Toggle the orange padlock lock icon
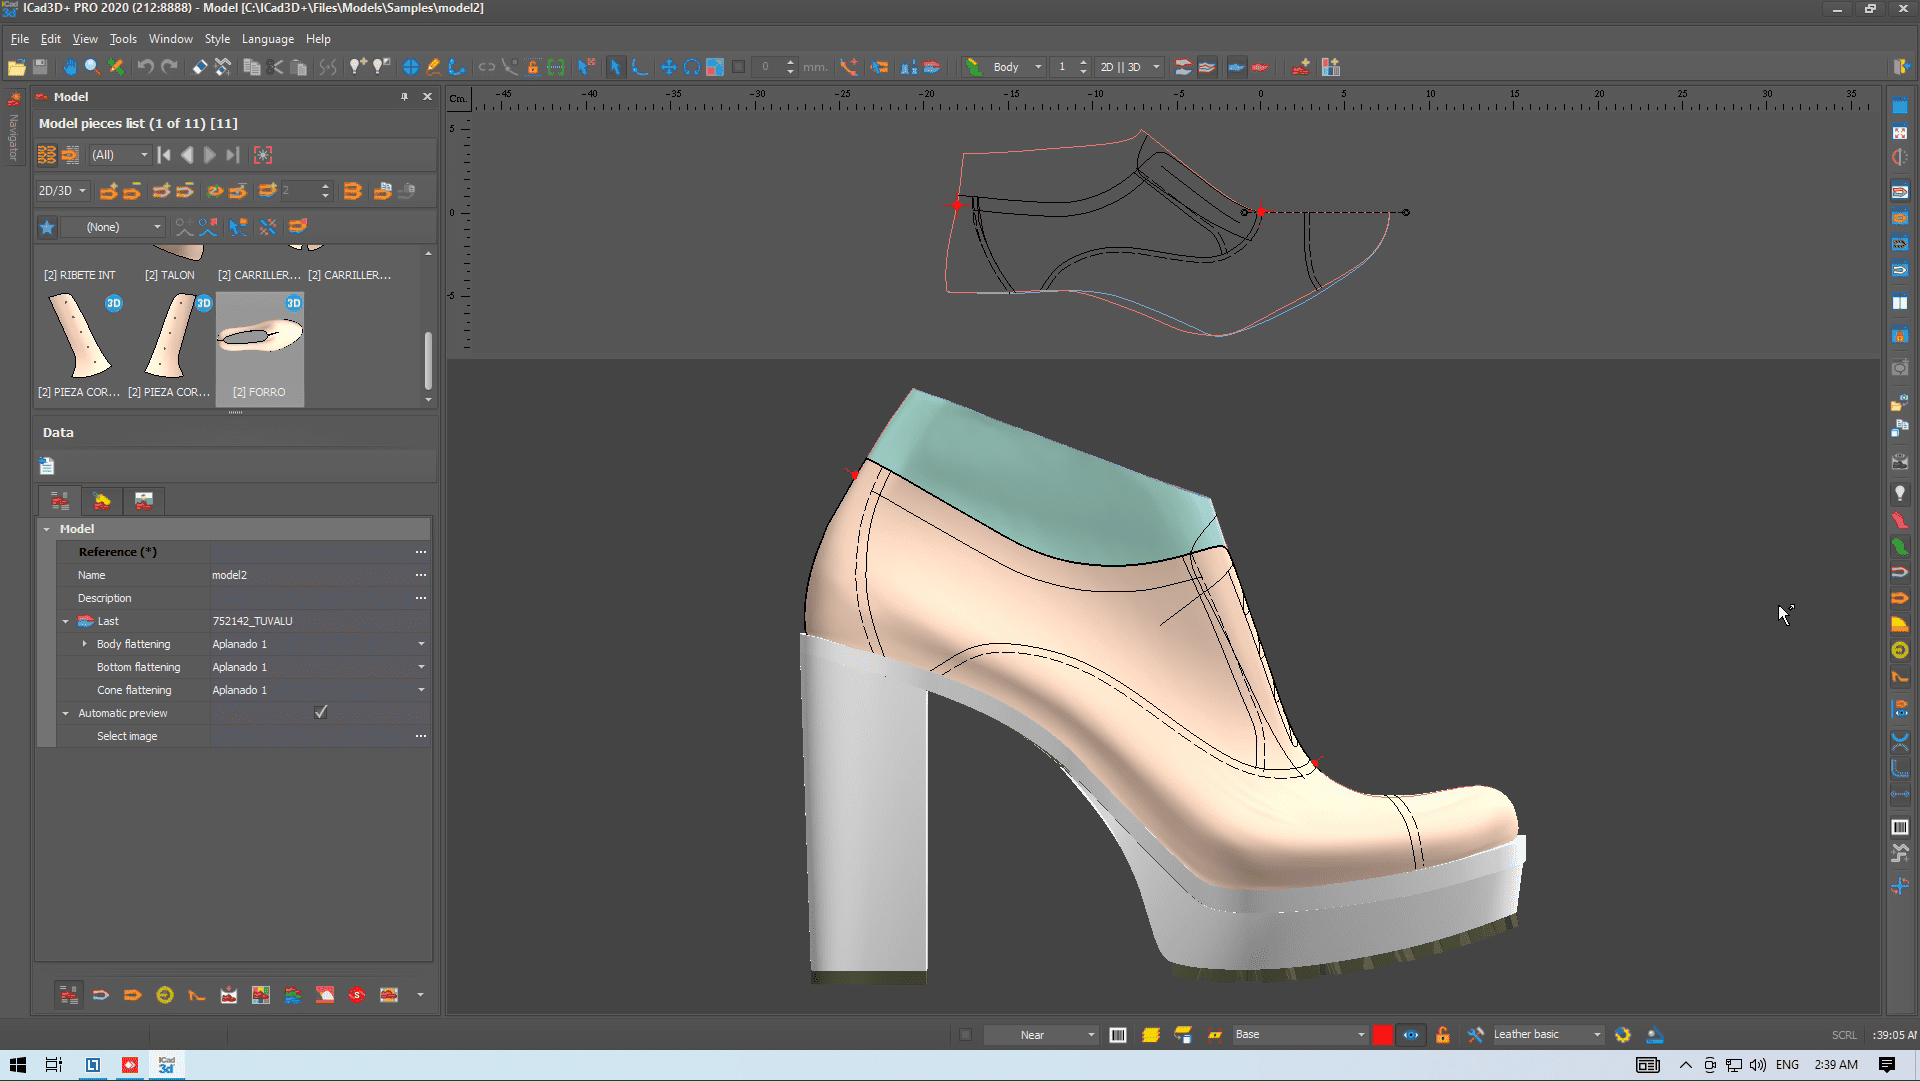The height and width of the screenshot is (1081, 1920). (x=1442, y=1035)
